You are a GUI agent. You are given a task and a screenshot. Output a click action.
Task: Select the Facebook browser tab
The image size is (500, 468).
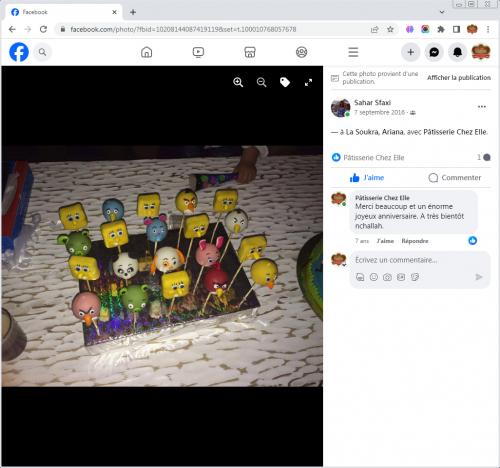(x=63, y=12)
